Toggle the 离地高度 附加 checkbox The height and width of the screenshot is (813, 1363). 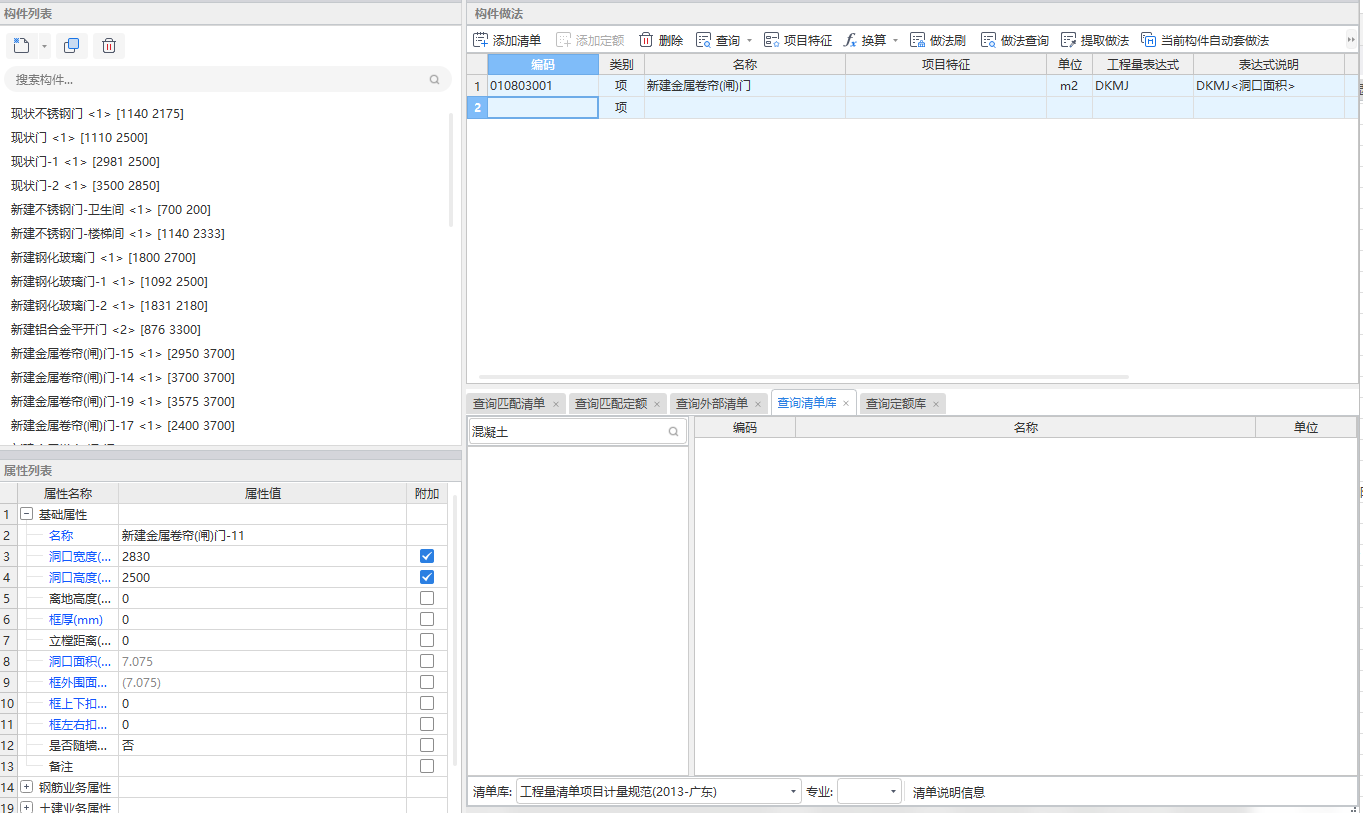click(x=427, y=598)
